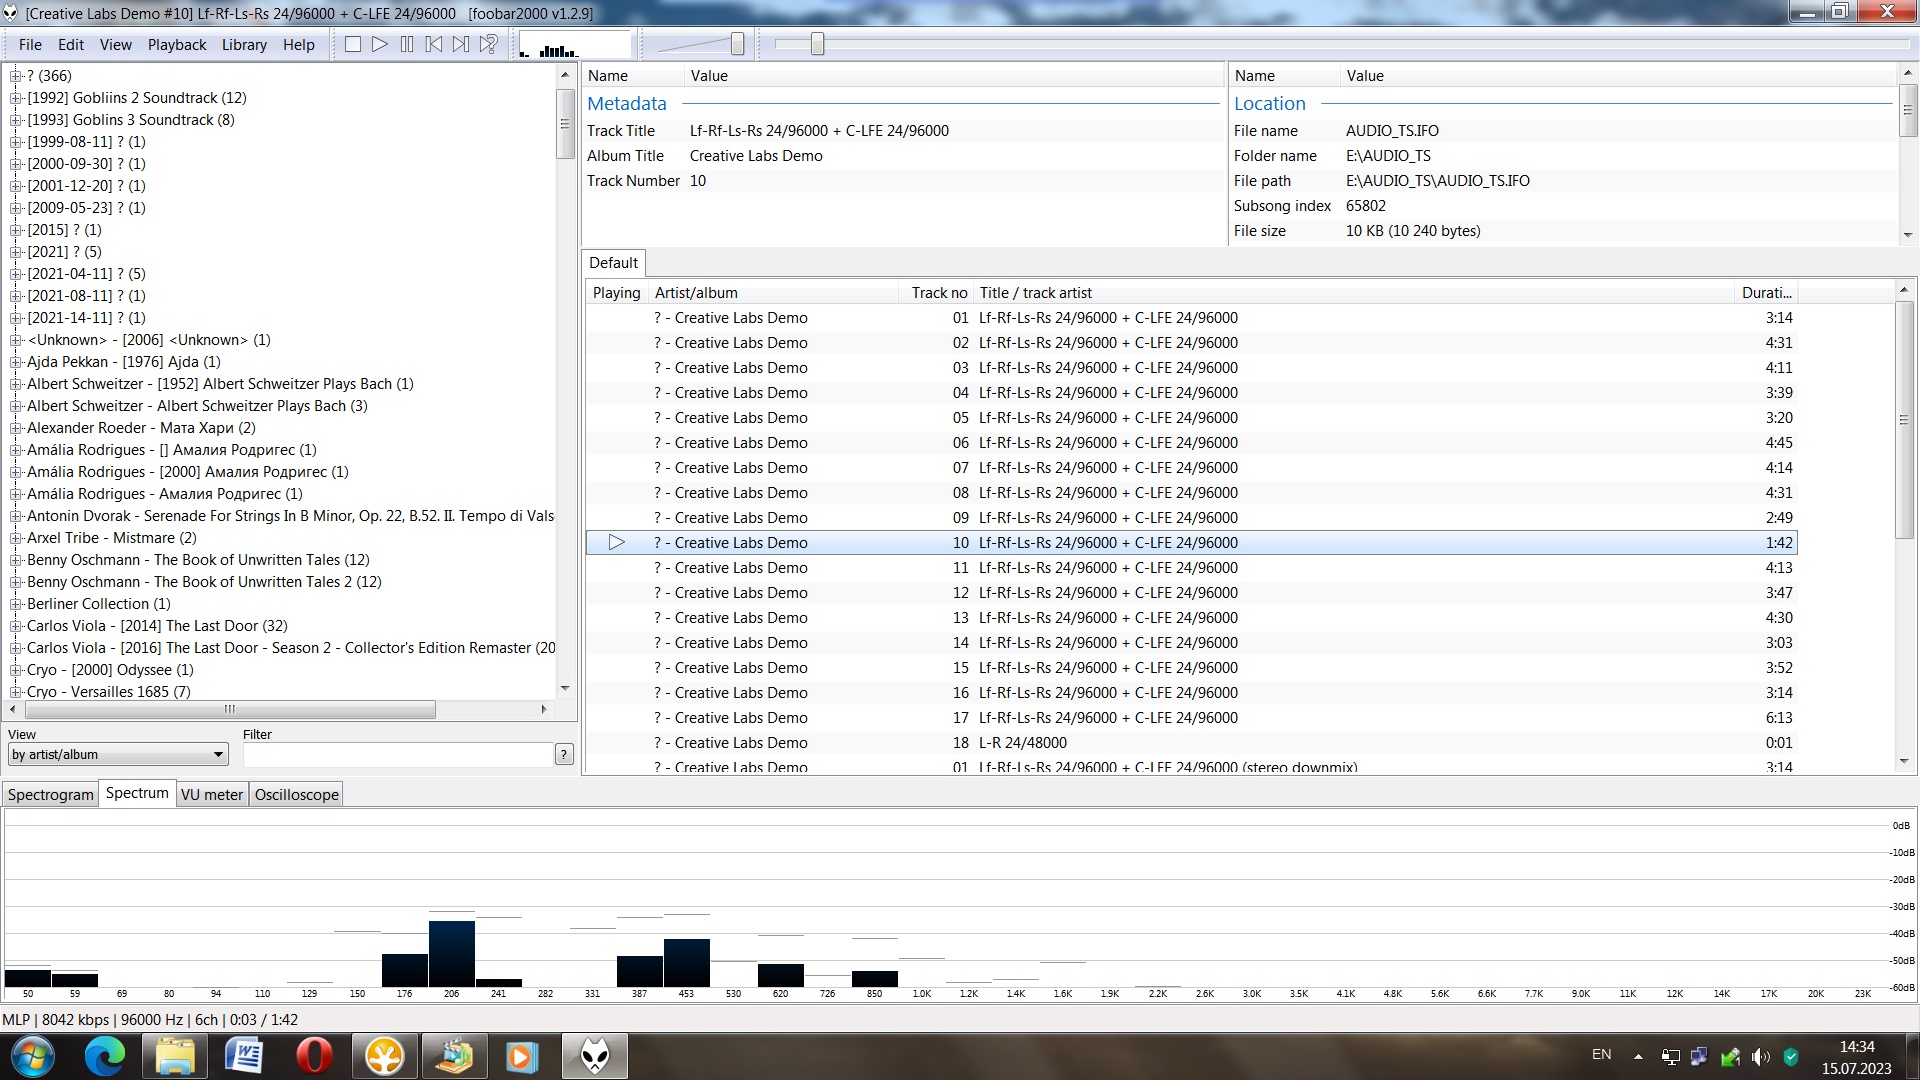Open the Playback menu
1920x1080 pixels.
point(177,45)
